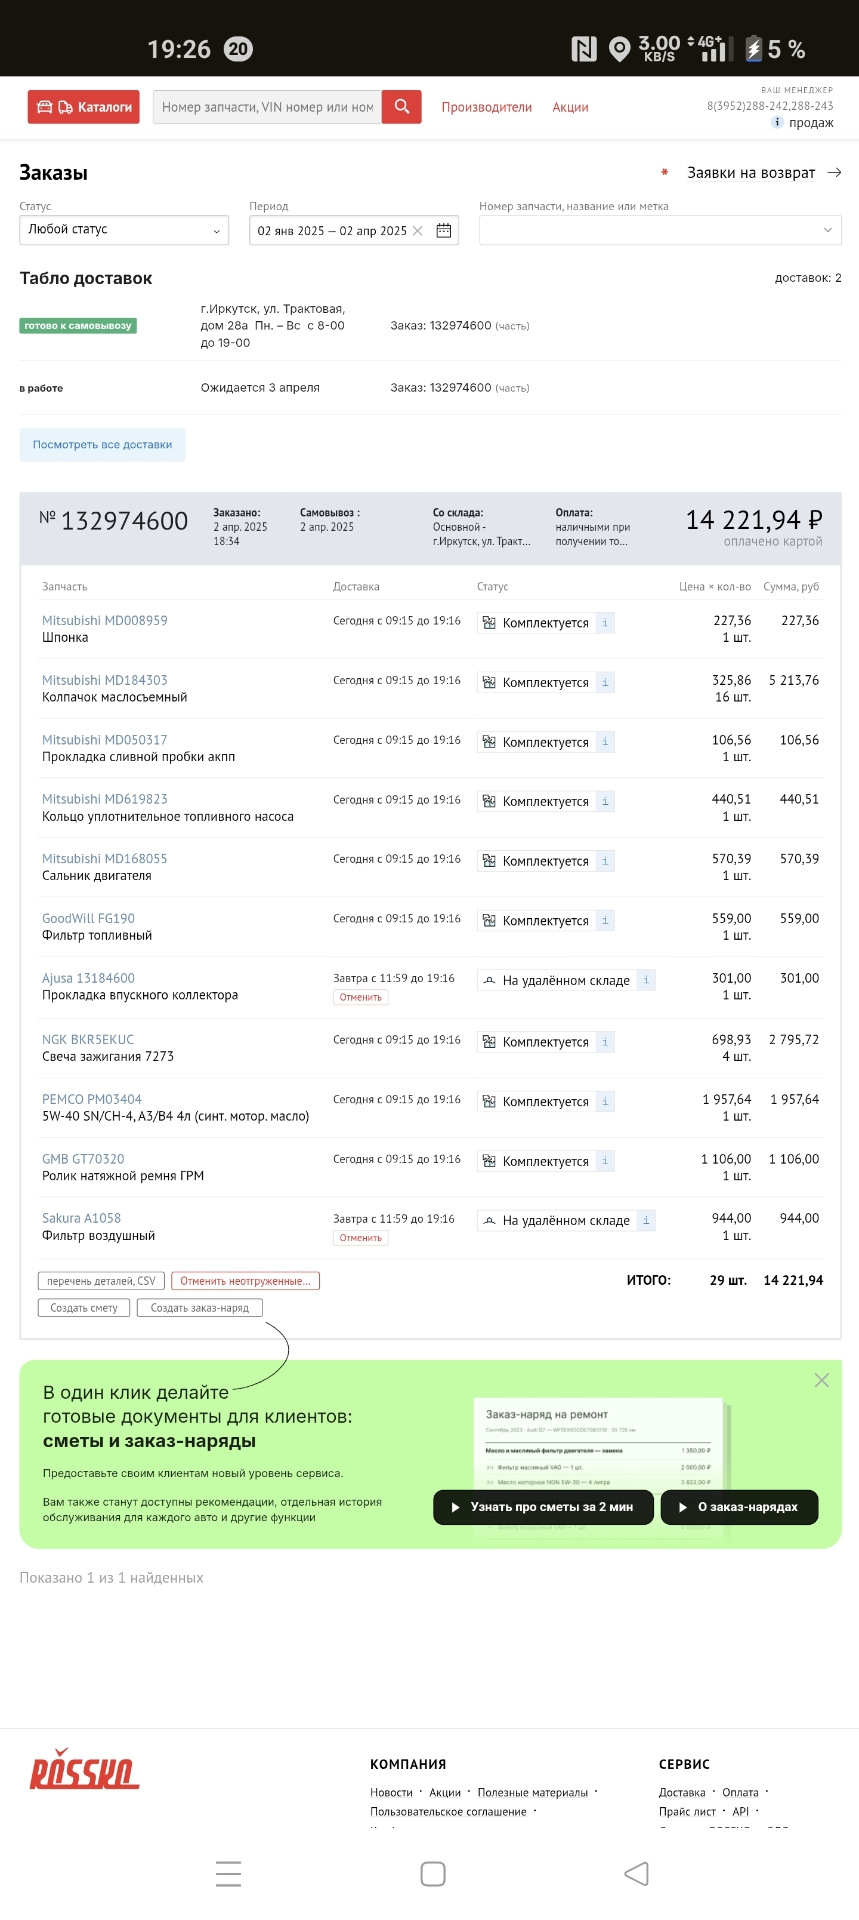
Task: Open the Каталоги menu
Action: coord(85,107)
